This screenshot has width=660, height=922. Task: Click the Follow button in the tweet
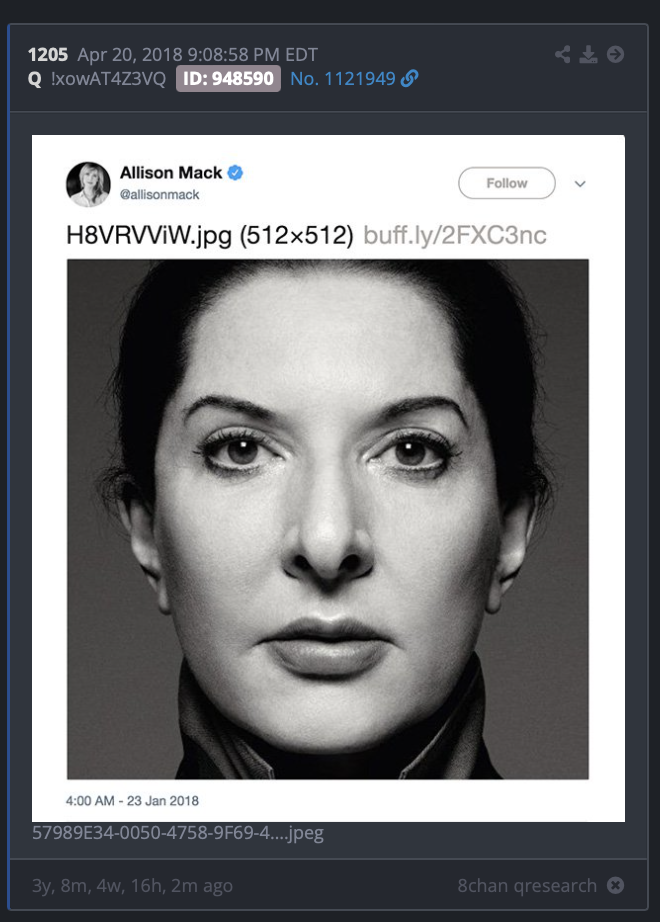[506, 183]
